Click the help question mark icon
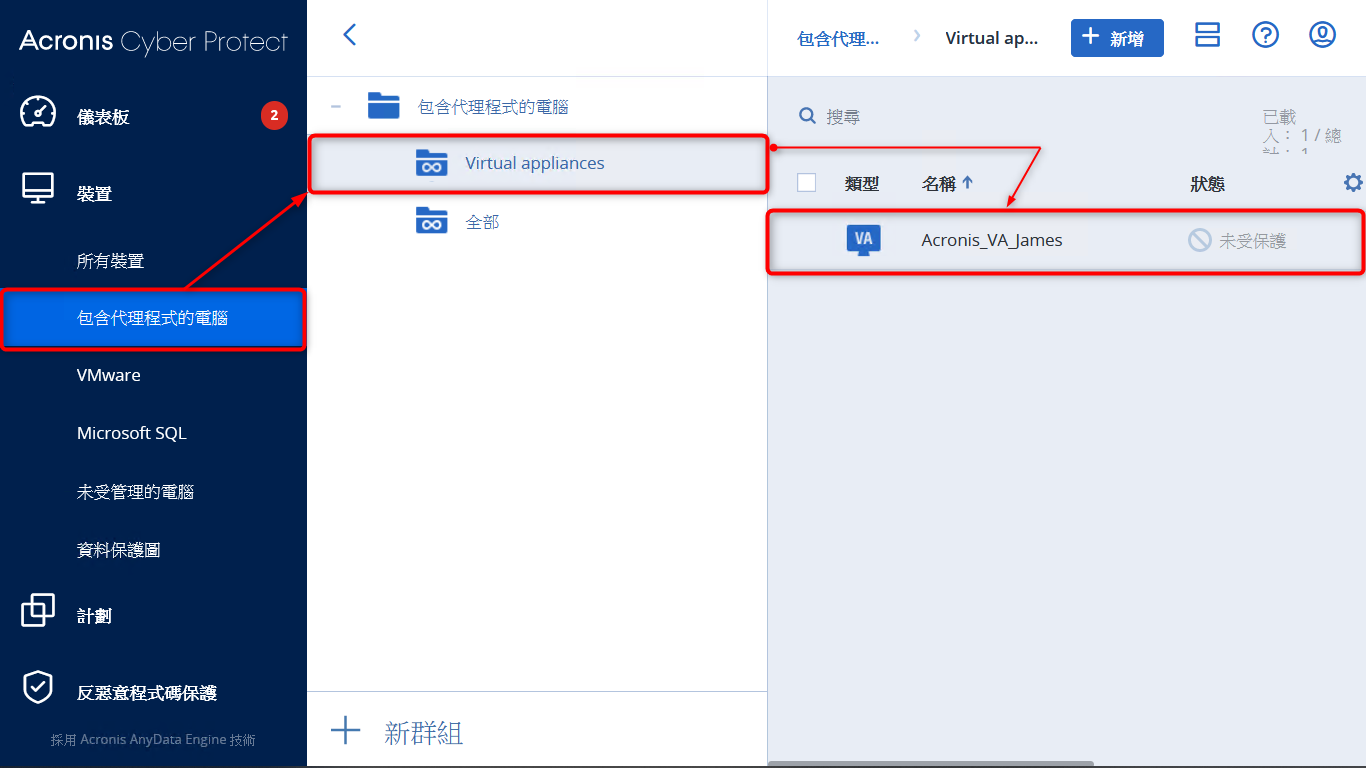The width and height of the screenshot is (1366, 768). (1265, 35)
